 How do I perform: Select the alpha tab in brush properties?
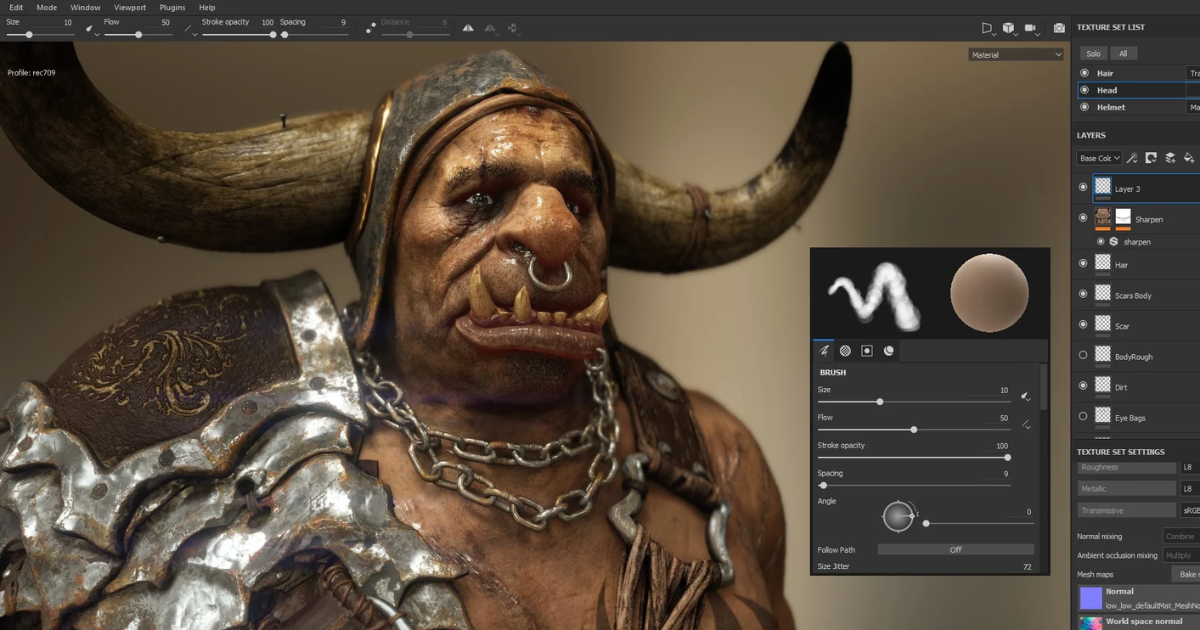pyautogui.click(x=845, y=351)
